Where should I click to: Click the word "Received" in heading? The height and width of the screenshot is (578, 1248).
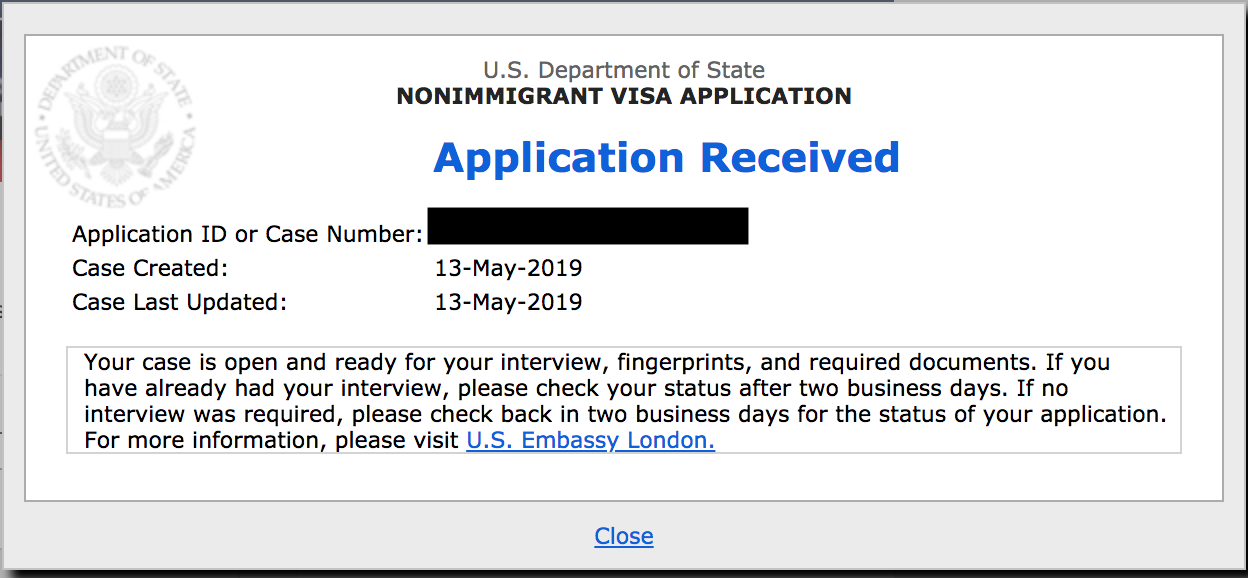(800, 158)
